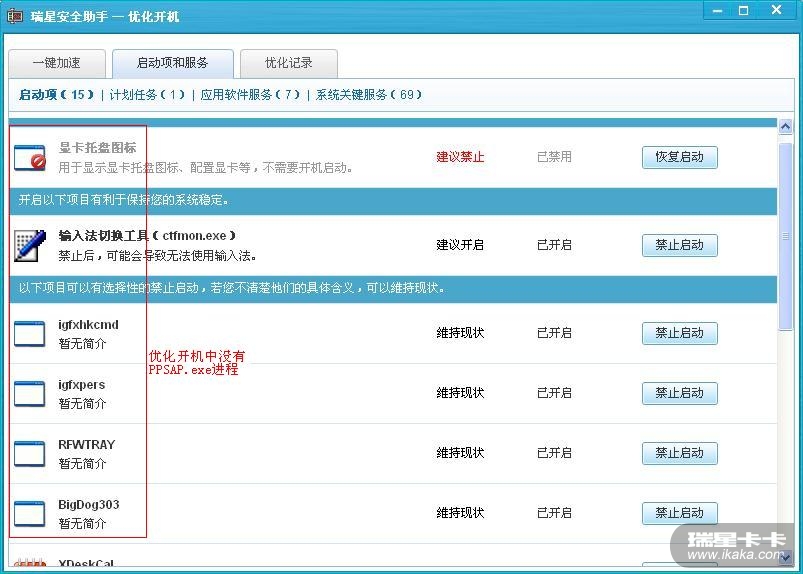Maximize the 瑞星安全助手 window
The image size is (803, 574).
[x=744, y=11]
